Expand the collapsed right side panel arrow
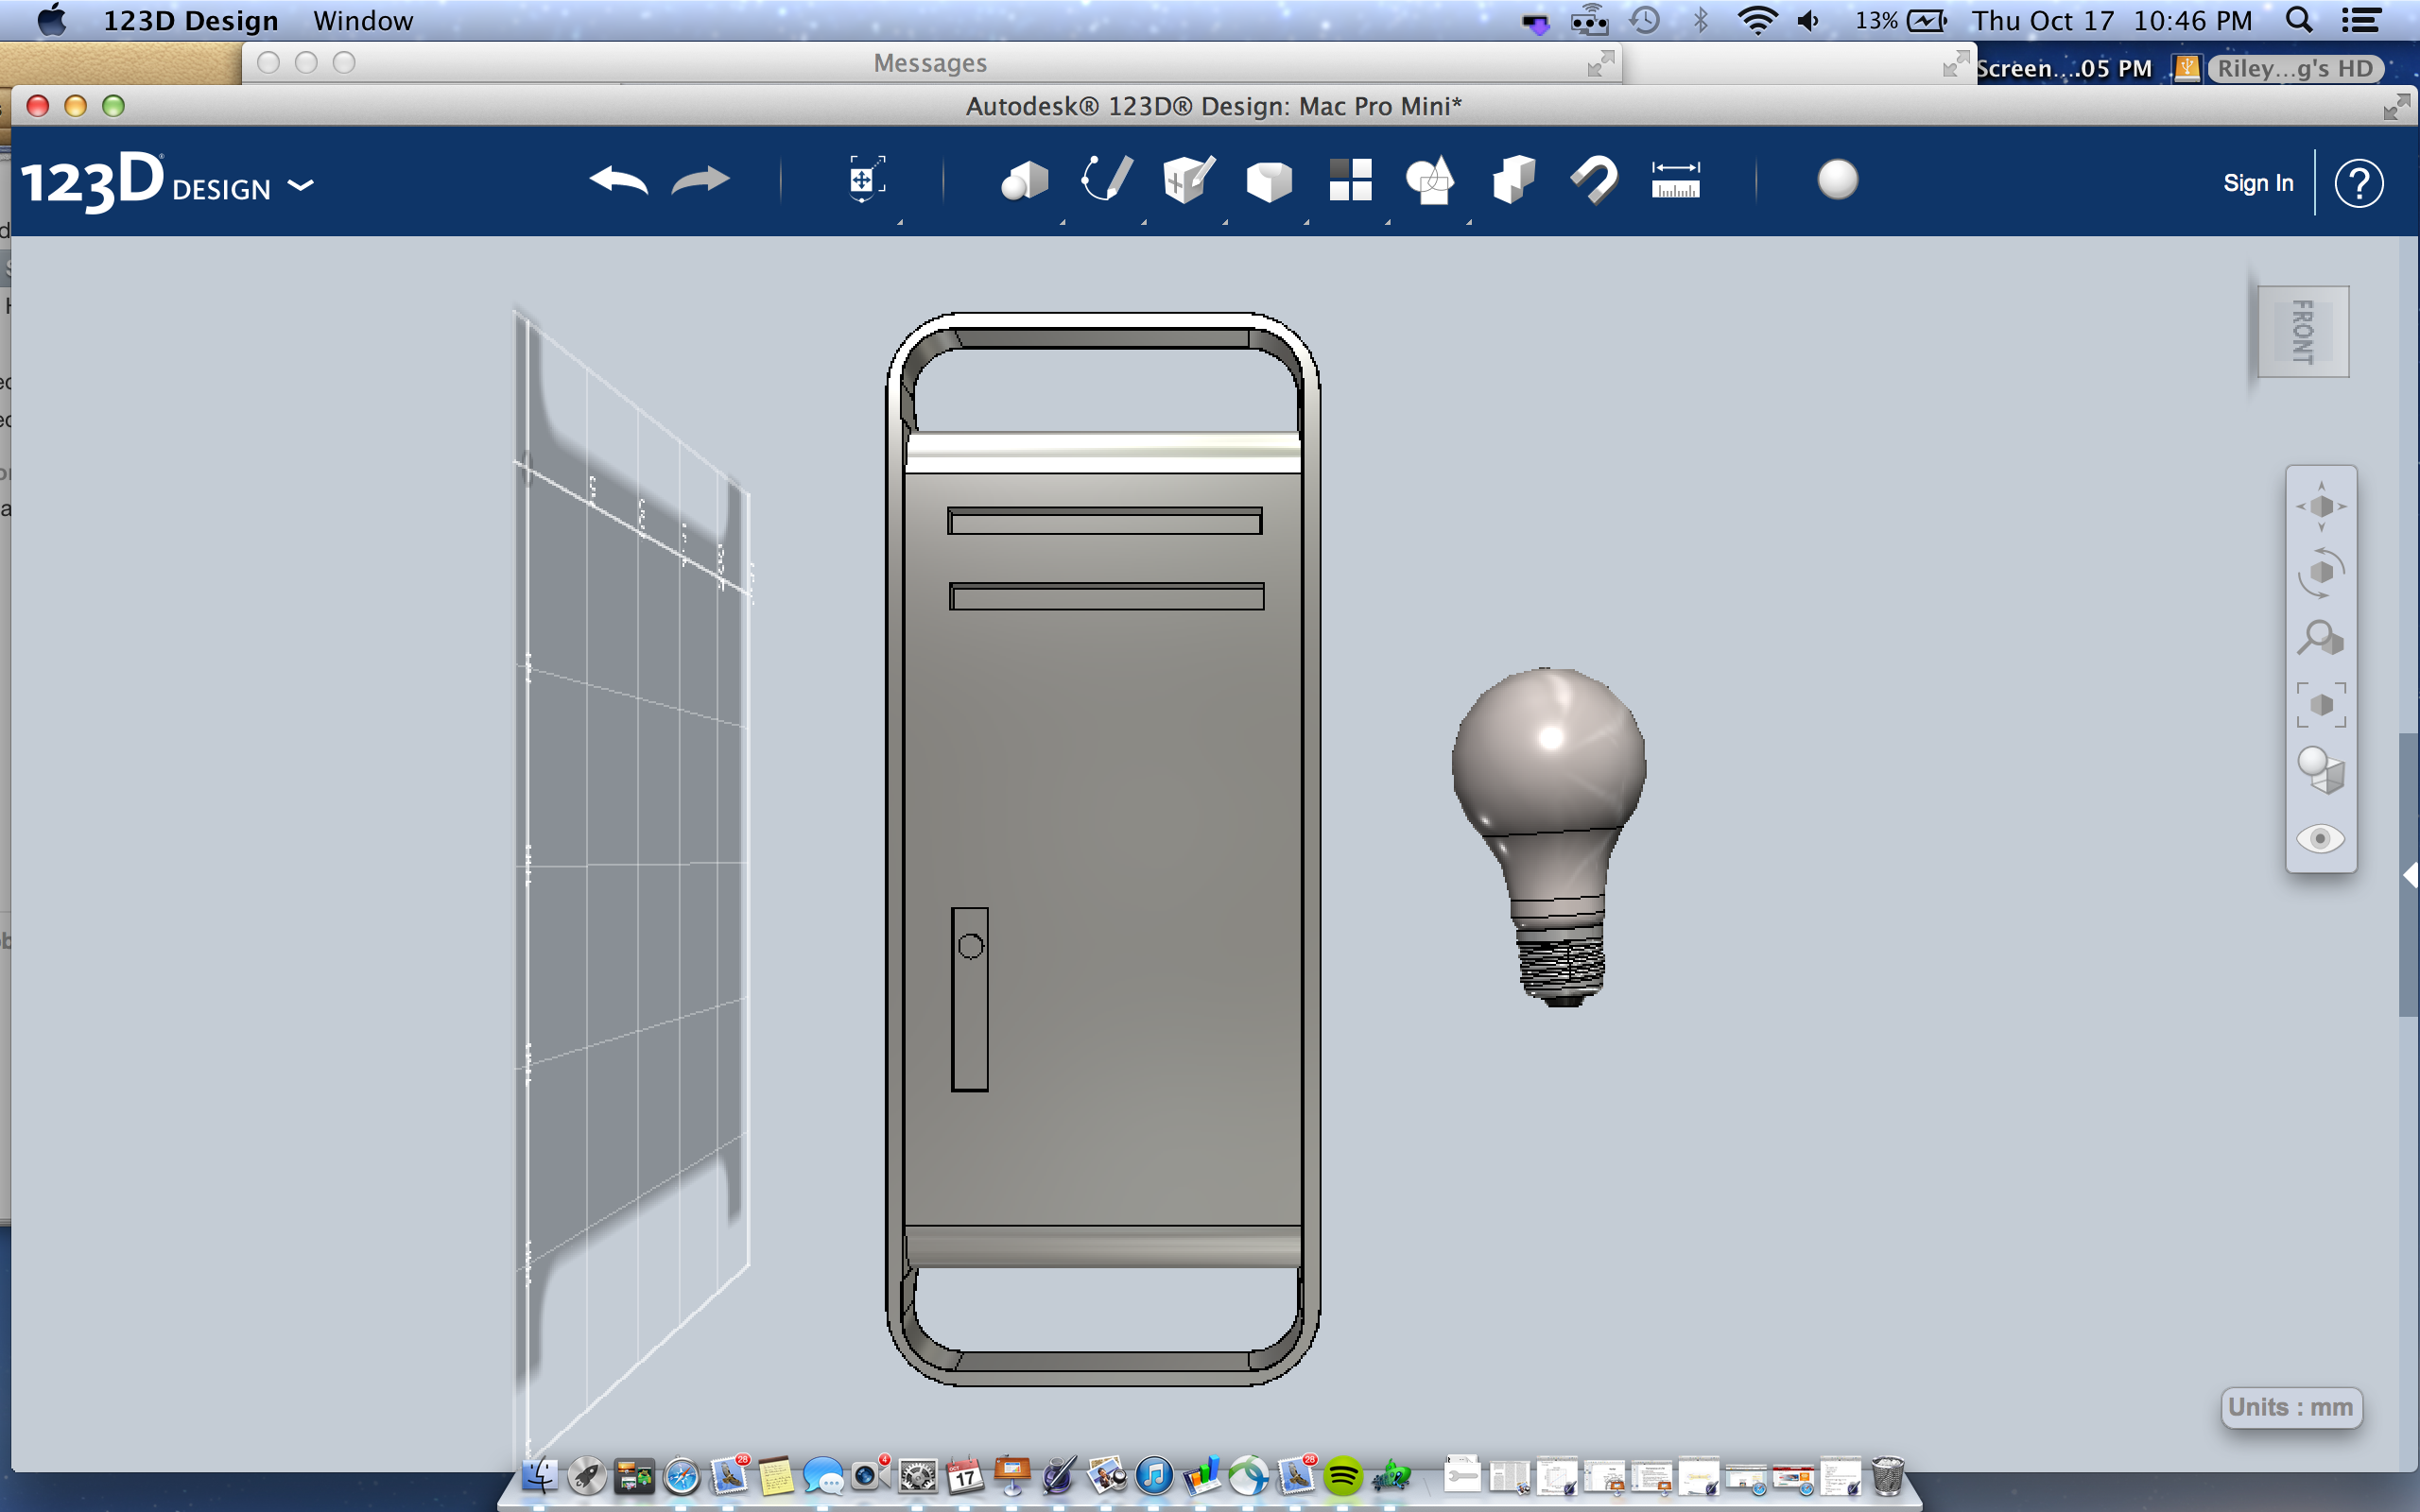 [2410, 875]
